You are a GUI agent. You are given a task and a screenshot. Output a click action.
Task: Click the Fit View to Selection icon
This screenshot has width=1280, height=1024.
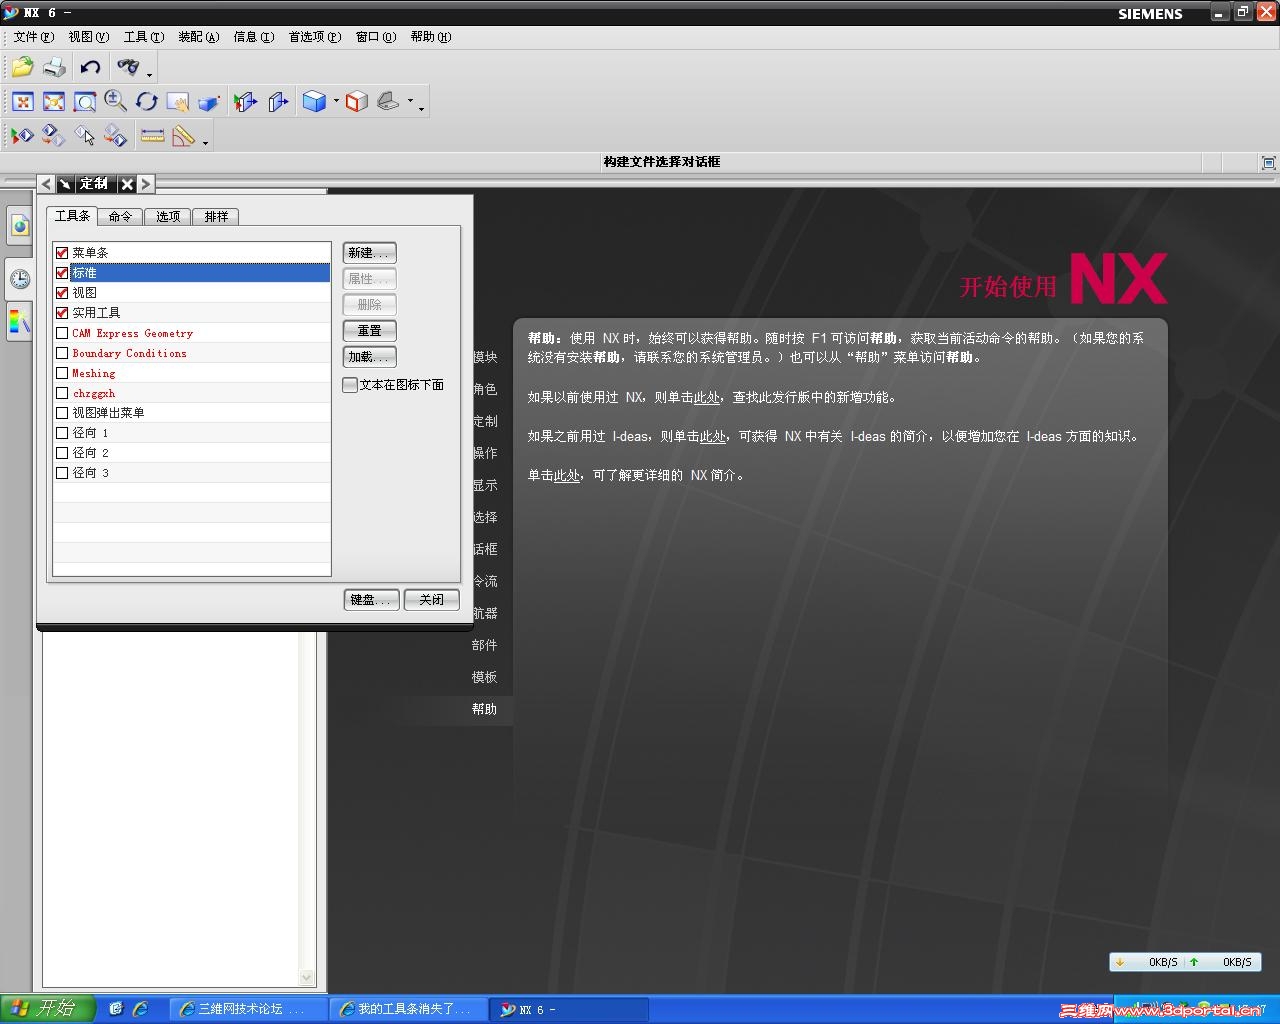tap(54, 101)
